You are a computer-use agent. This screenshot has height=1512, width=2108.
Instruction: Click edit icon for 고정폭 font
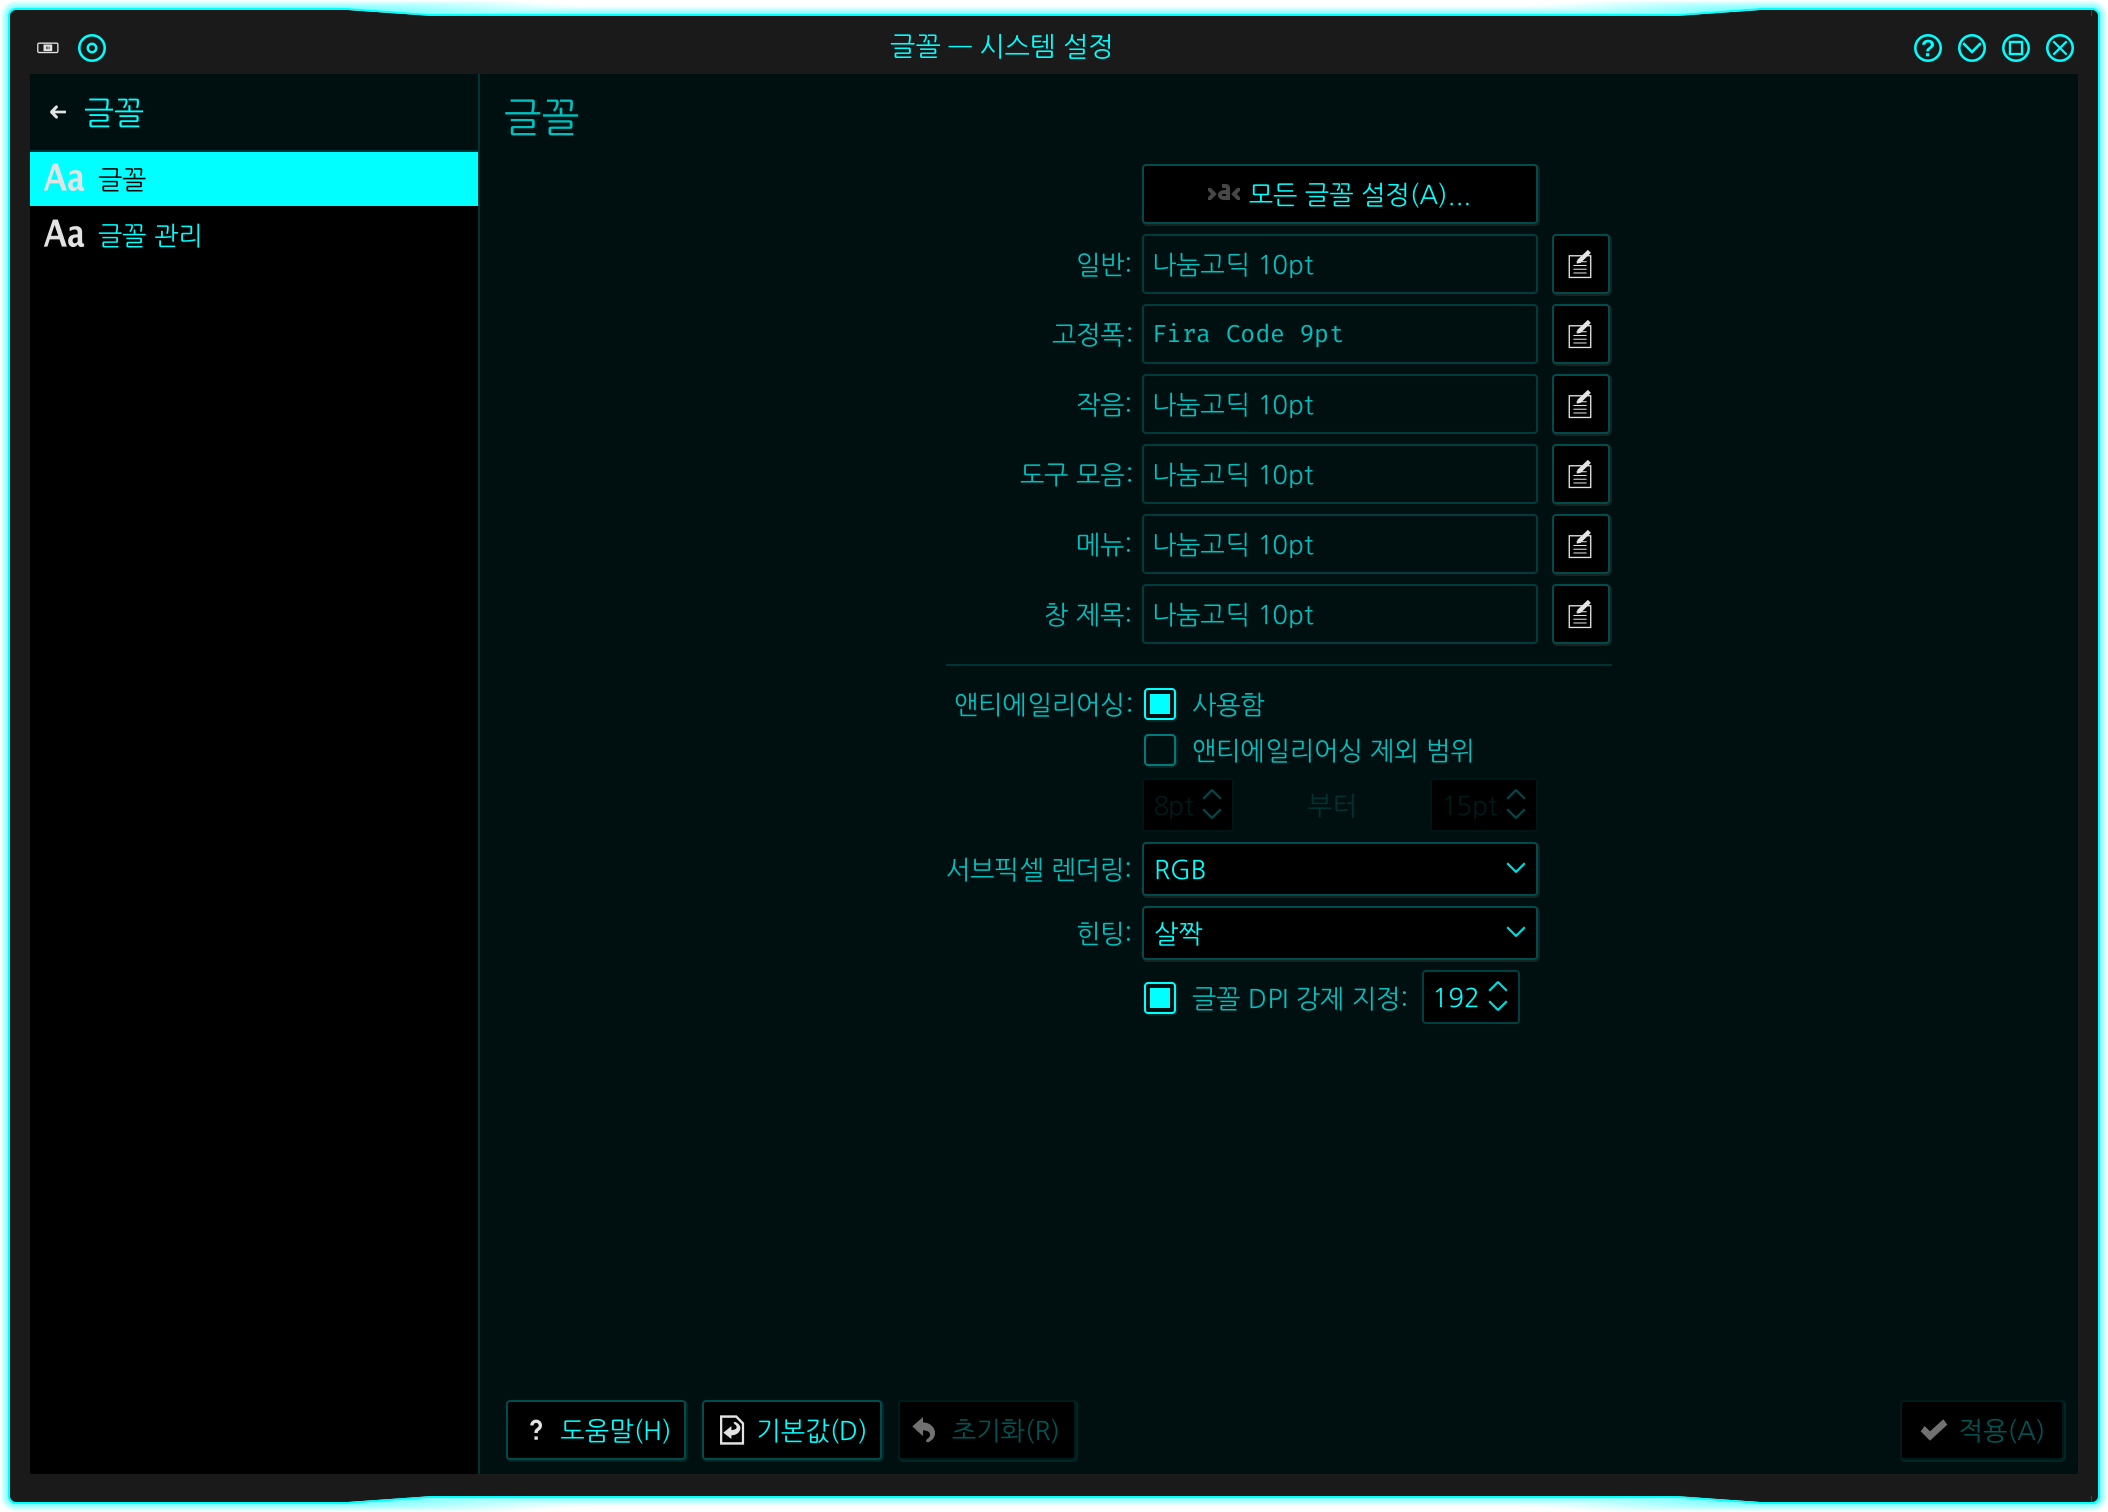[1580, 335]
